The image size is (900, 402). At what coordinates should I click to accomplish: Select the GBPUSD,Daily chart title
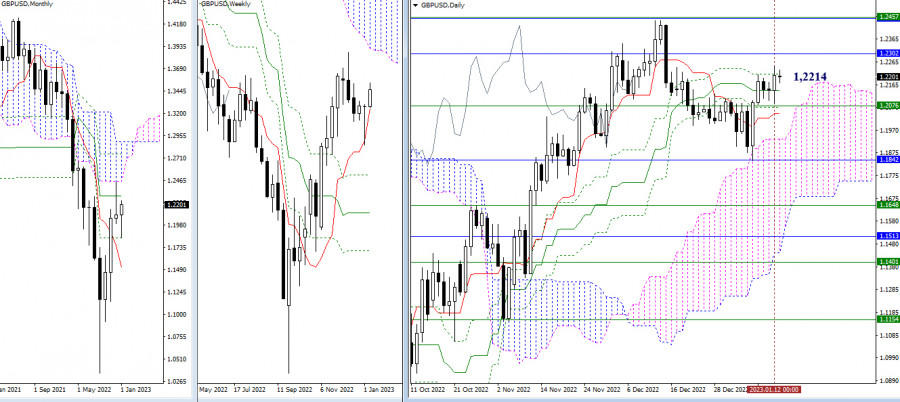(443, 5)
